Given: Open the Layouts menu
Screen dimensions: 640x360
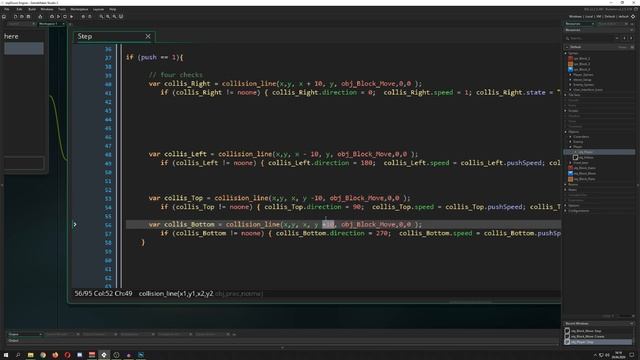Looking at the screenshot, I should (98, 9).
